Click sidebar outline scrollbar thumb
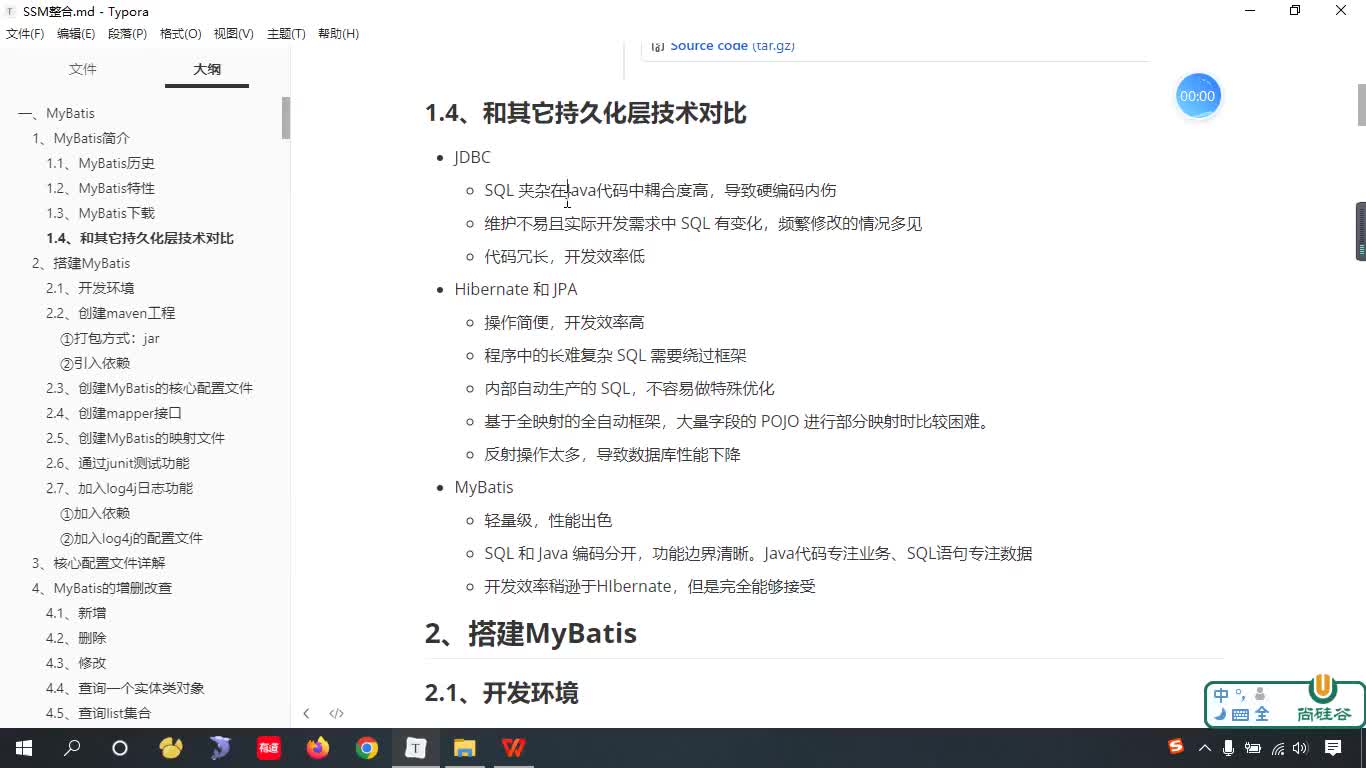1366x768 pixels. pos(286,118)
